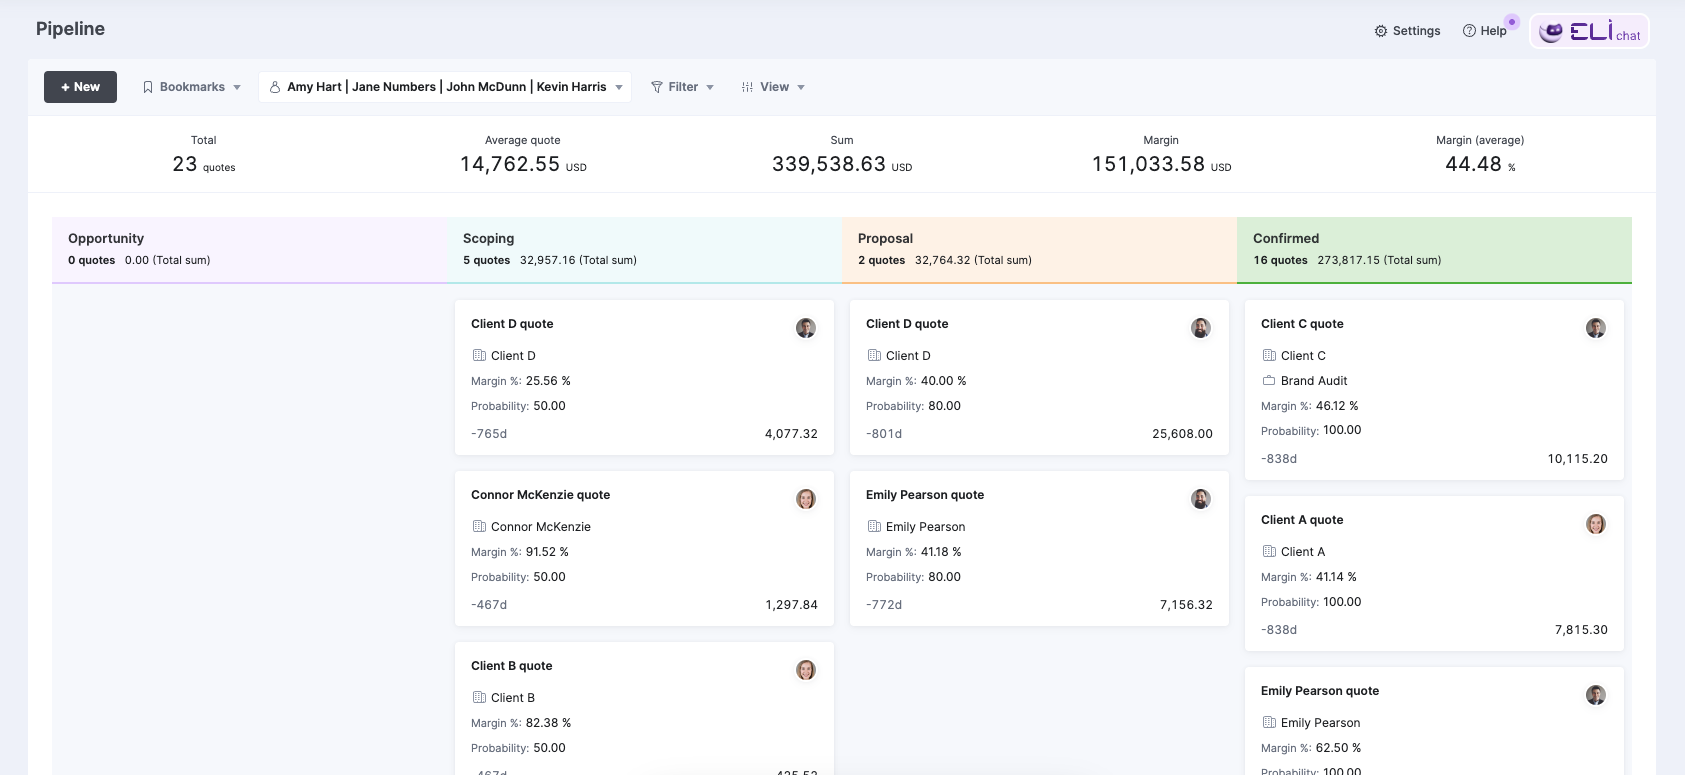The width and height of the screenshot is (1685, 775).
Task: Click company icon beside Emily Pearson in Confirmed
Action: tap(1269, 722)
